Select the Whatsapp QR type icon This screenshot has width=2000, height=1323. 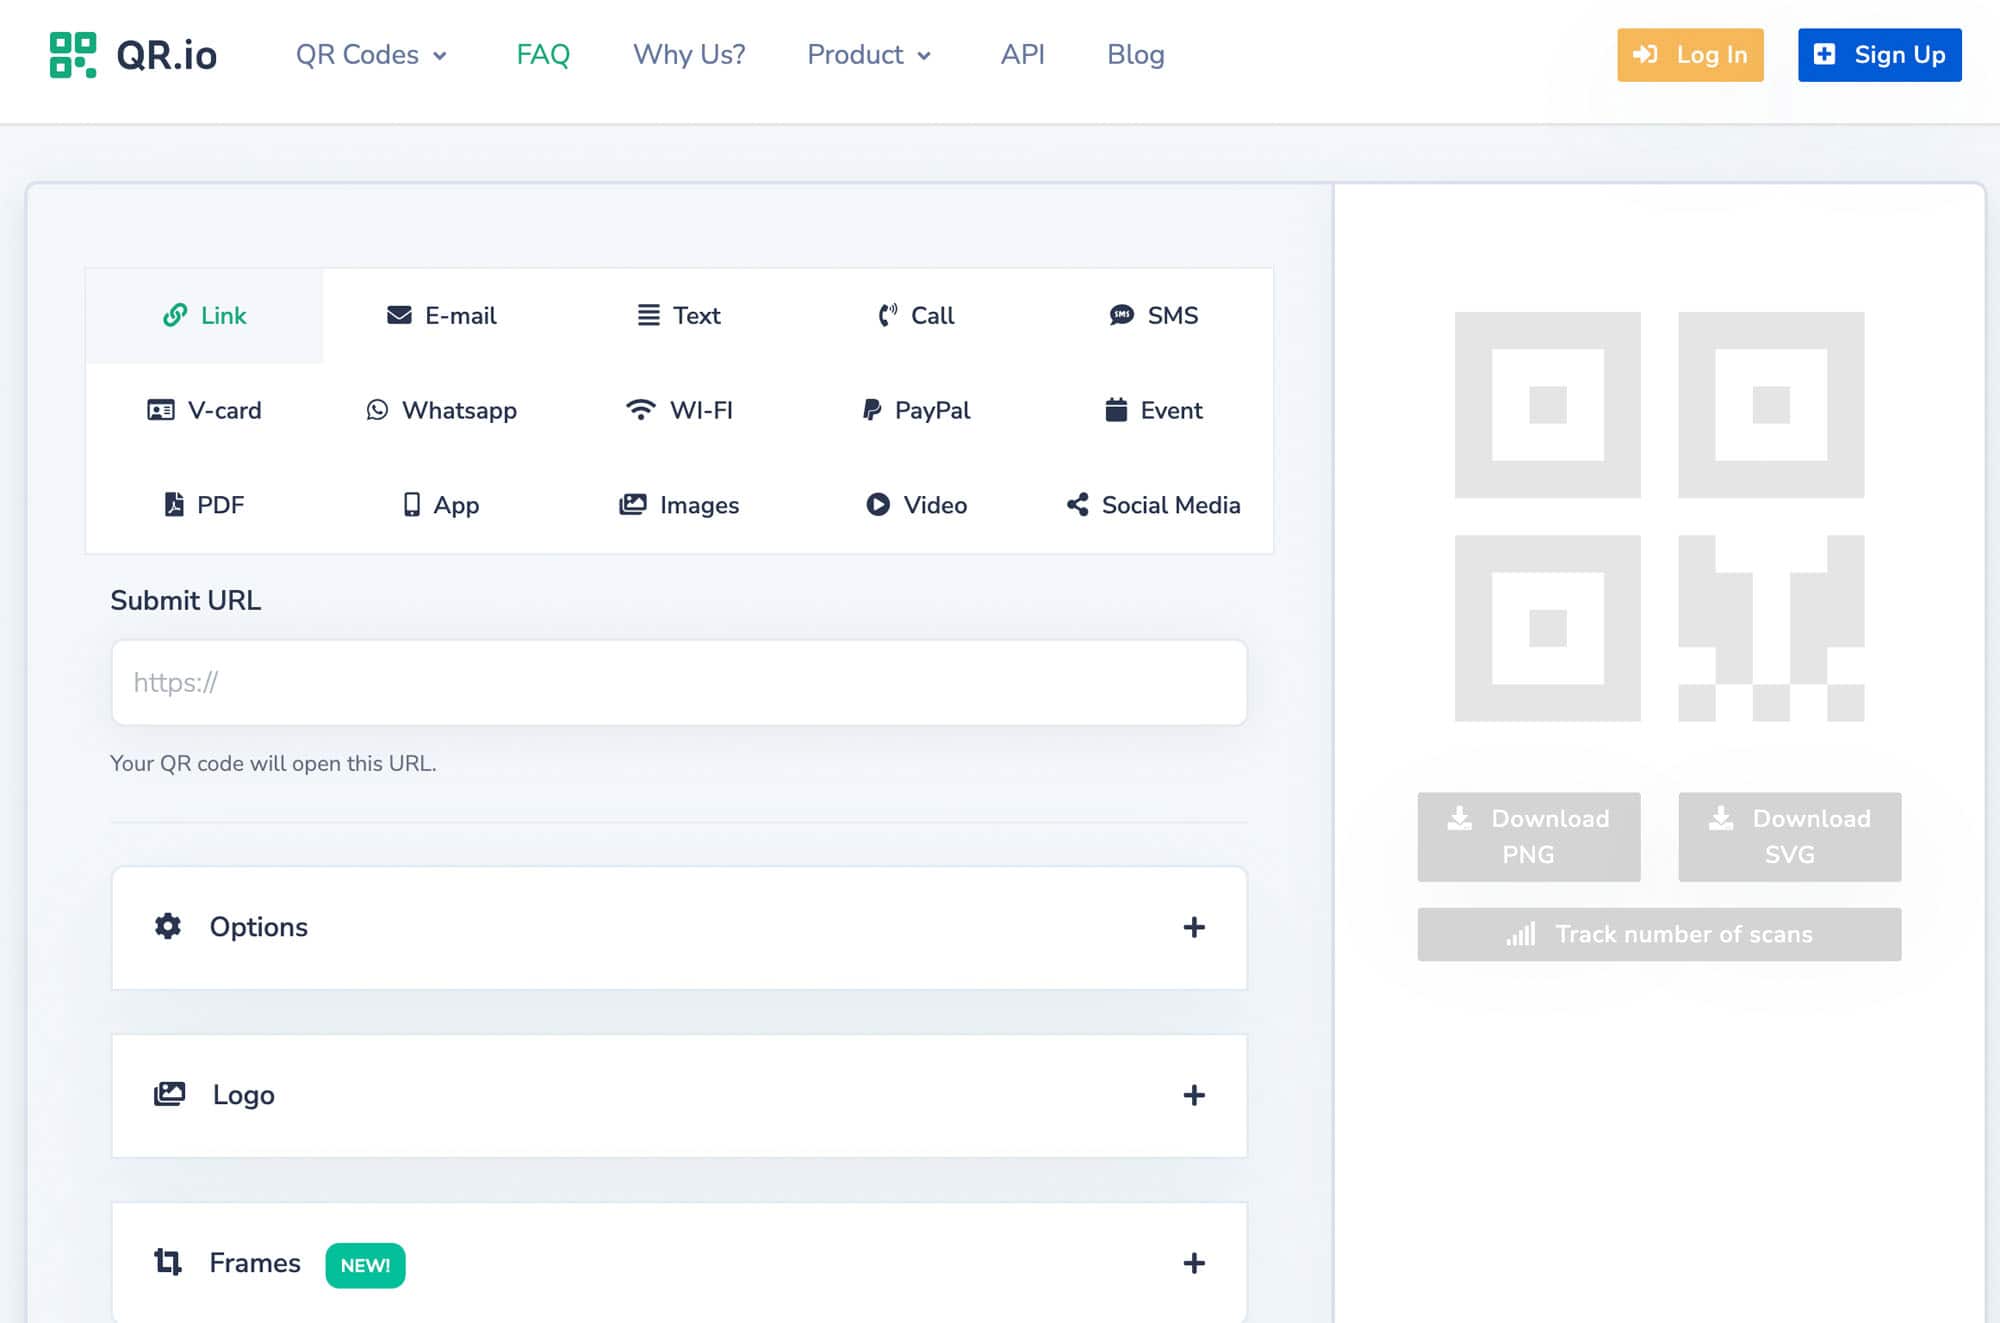tap(377, 410)
